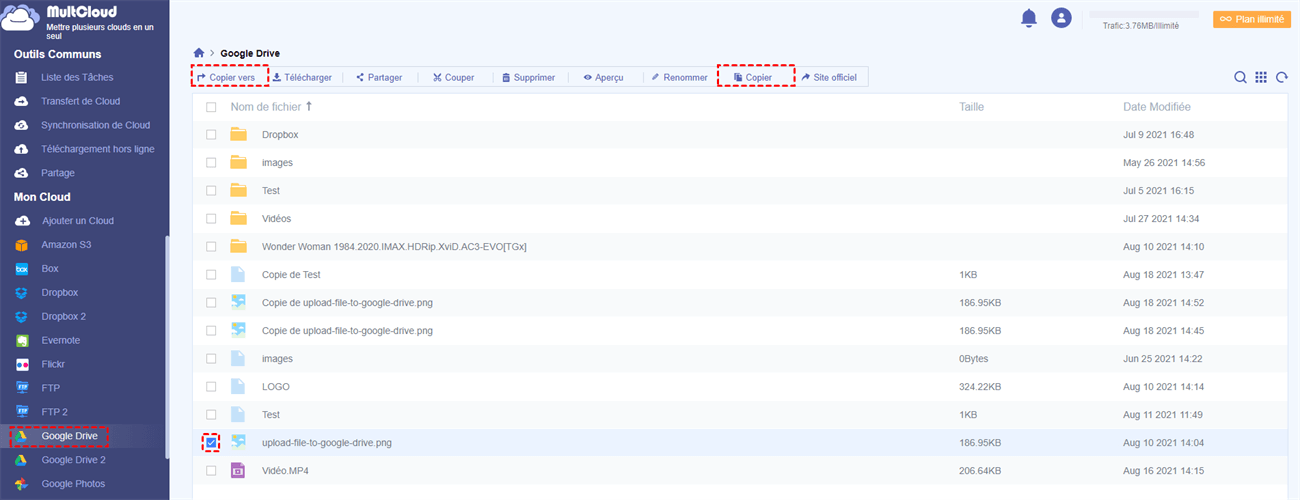Open the Test file dated Aug 11
The height and width of the screenshot is (500, 1300).
(271, 414)
